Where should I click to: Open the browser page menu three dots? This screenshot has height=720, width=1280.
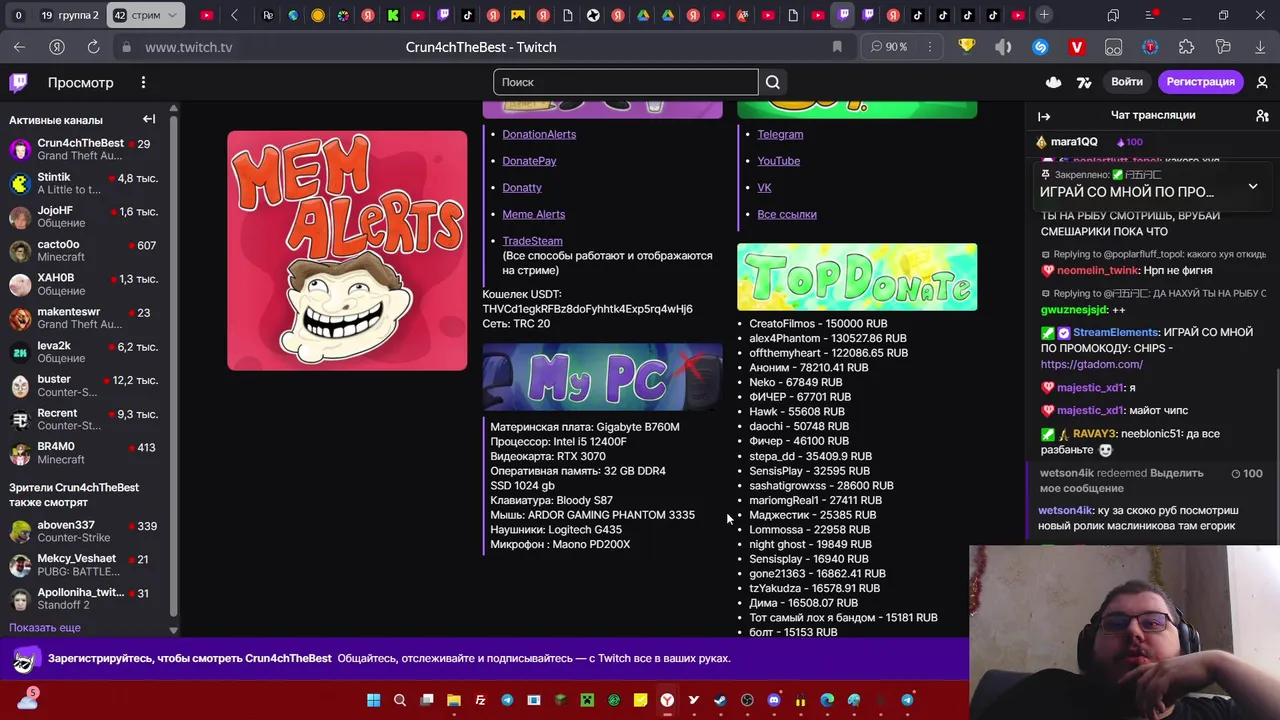930,47
